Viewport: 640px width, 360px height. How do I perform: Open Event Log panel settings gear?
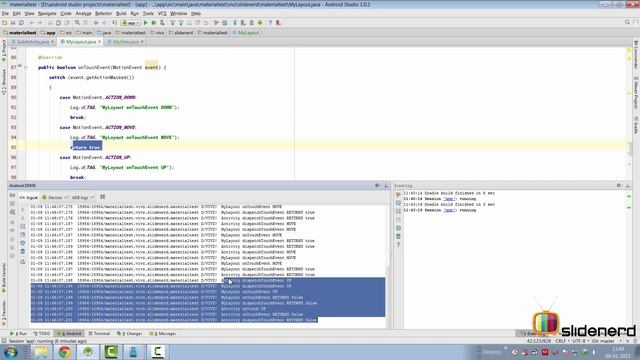coord(619,186)
